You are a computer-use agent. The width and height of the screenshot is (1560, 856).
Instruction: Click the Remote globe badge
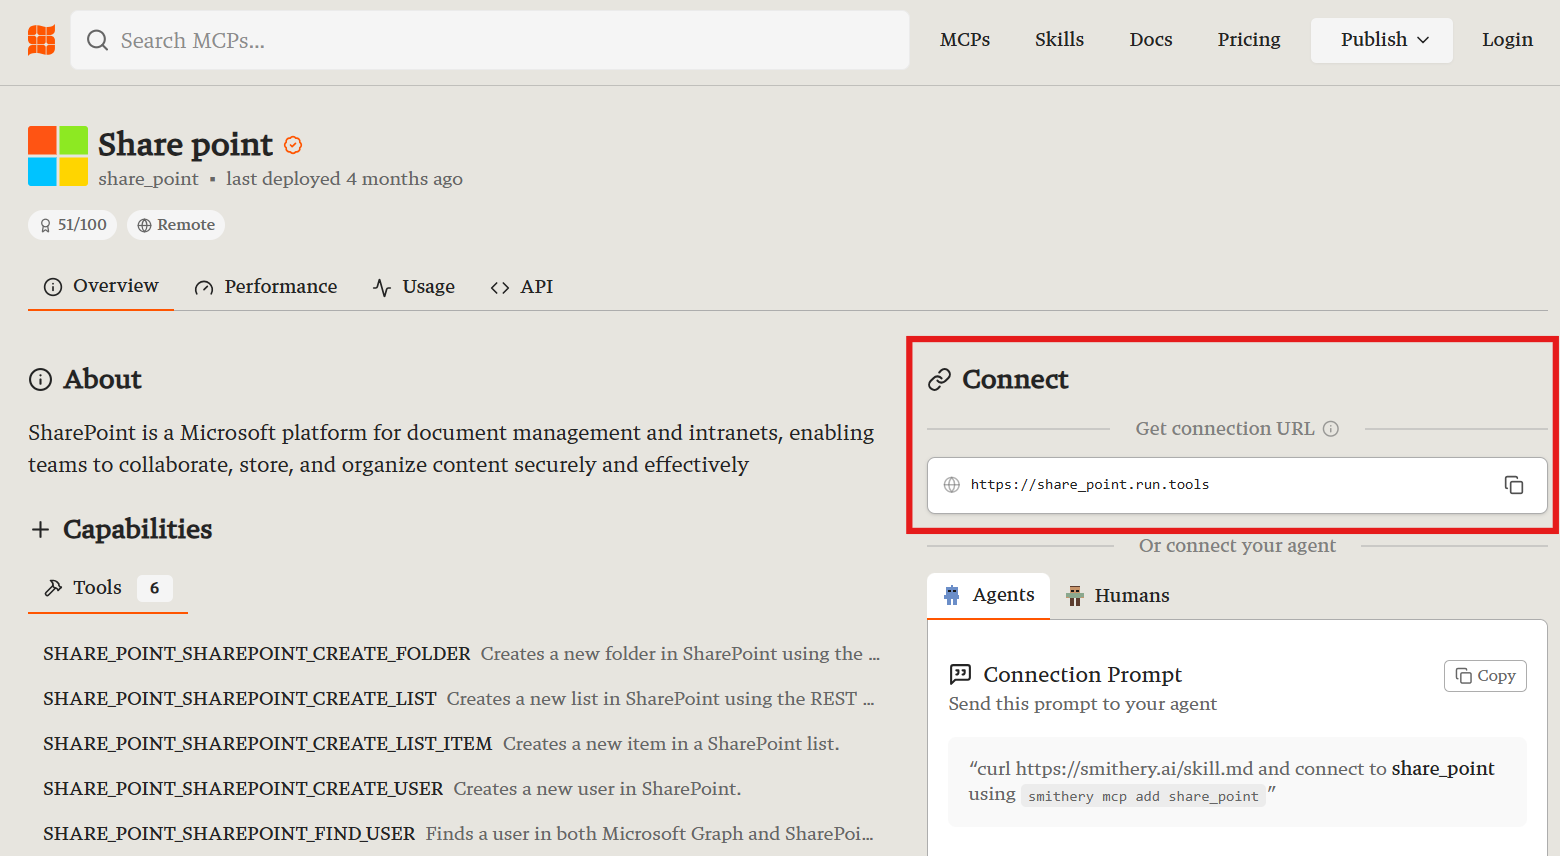tap(176, 225)
